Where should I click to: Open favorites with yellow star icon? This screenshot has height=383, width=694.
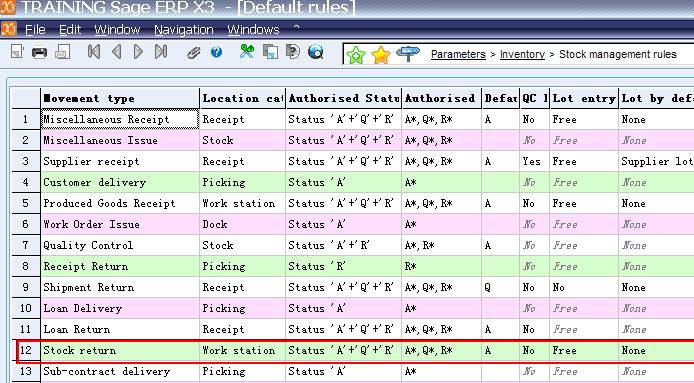tap(381, 55)
